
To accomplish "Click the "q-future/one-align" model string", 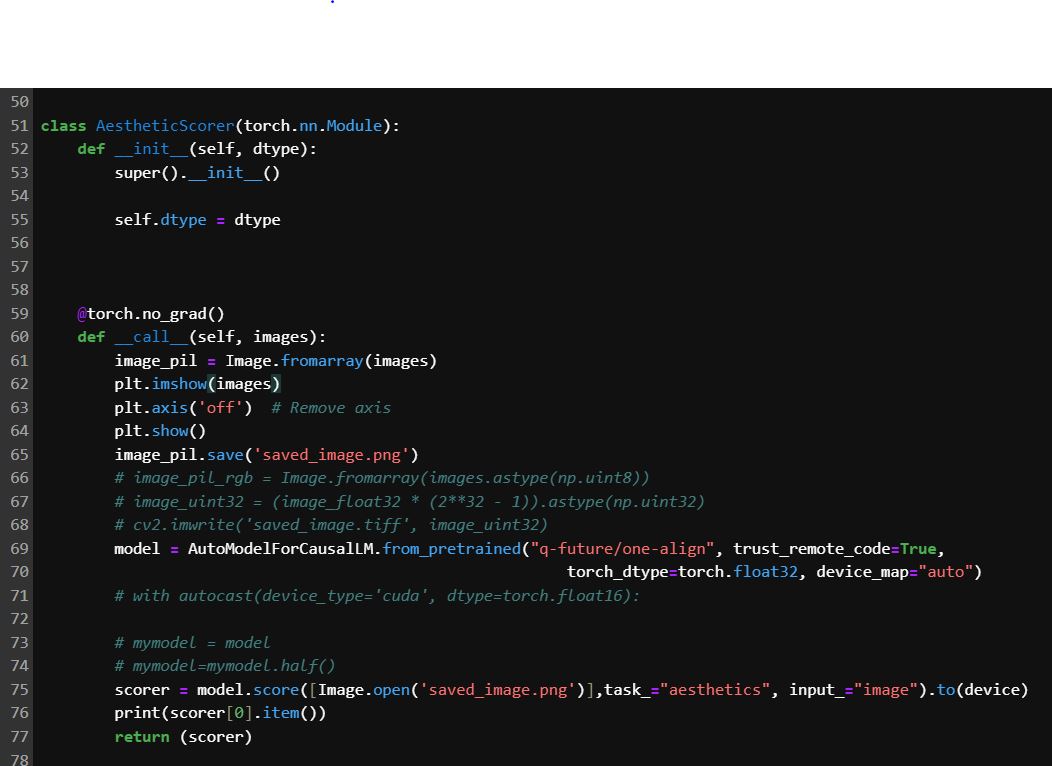I will (623, 549).
